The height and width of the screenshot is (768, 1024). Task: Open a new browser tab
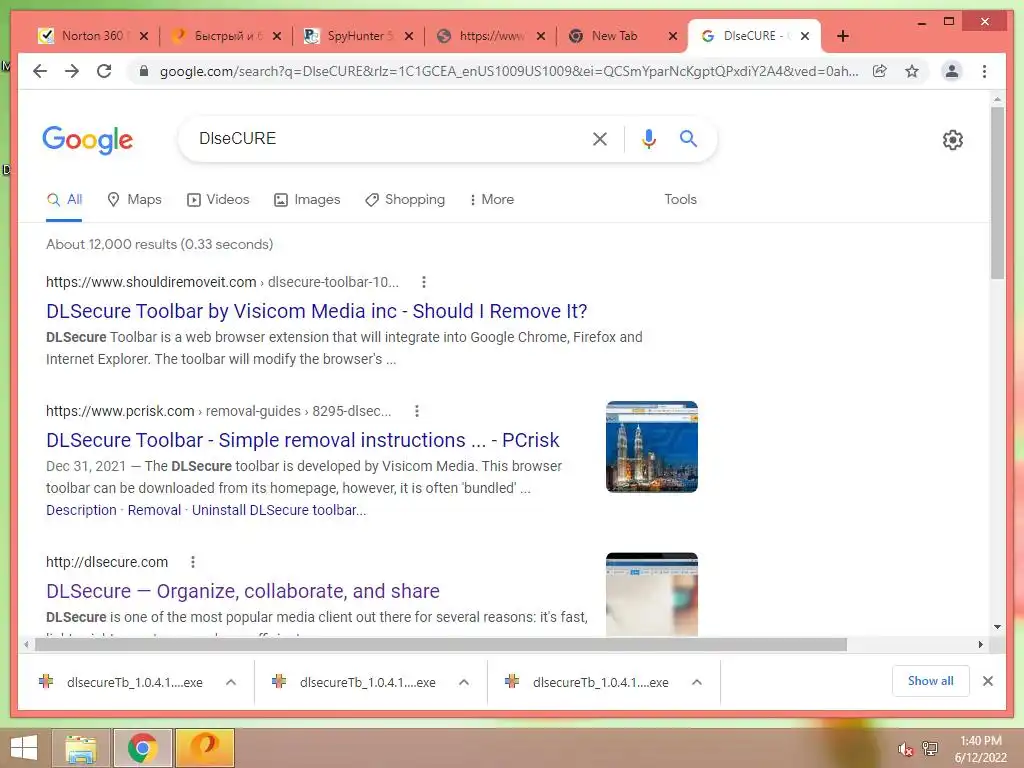click(x=842, y=36)
